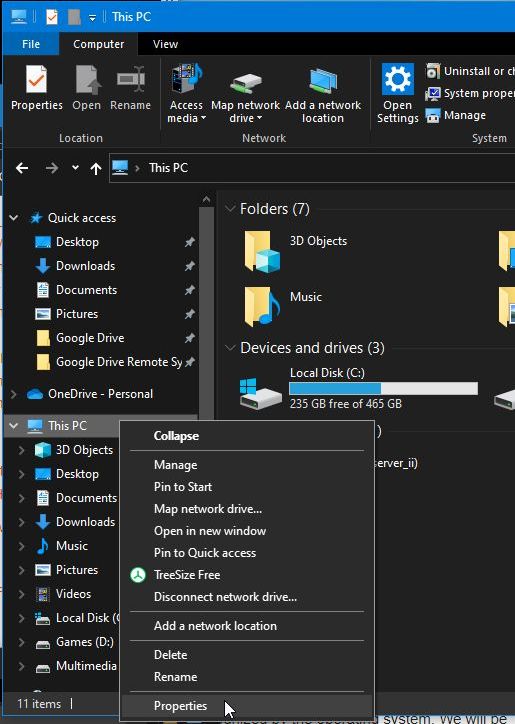Choose Open in new window
Screen dimensions: 515x724
(x=247, y=531)
